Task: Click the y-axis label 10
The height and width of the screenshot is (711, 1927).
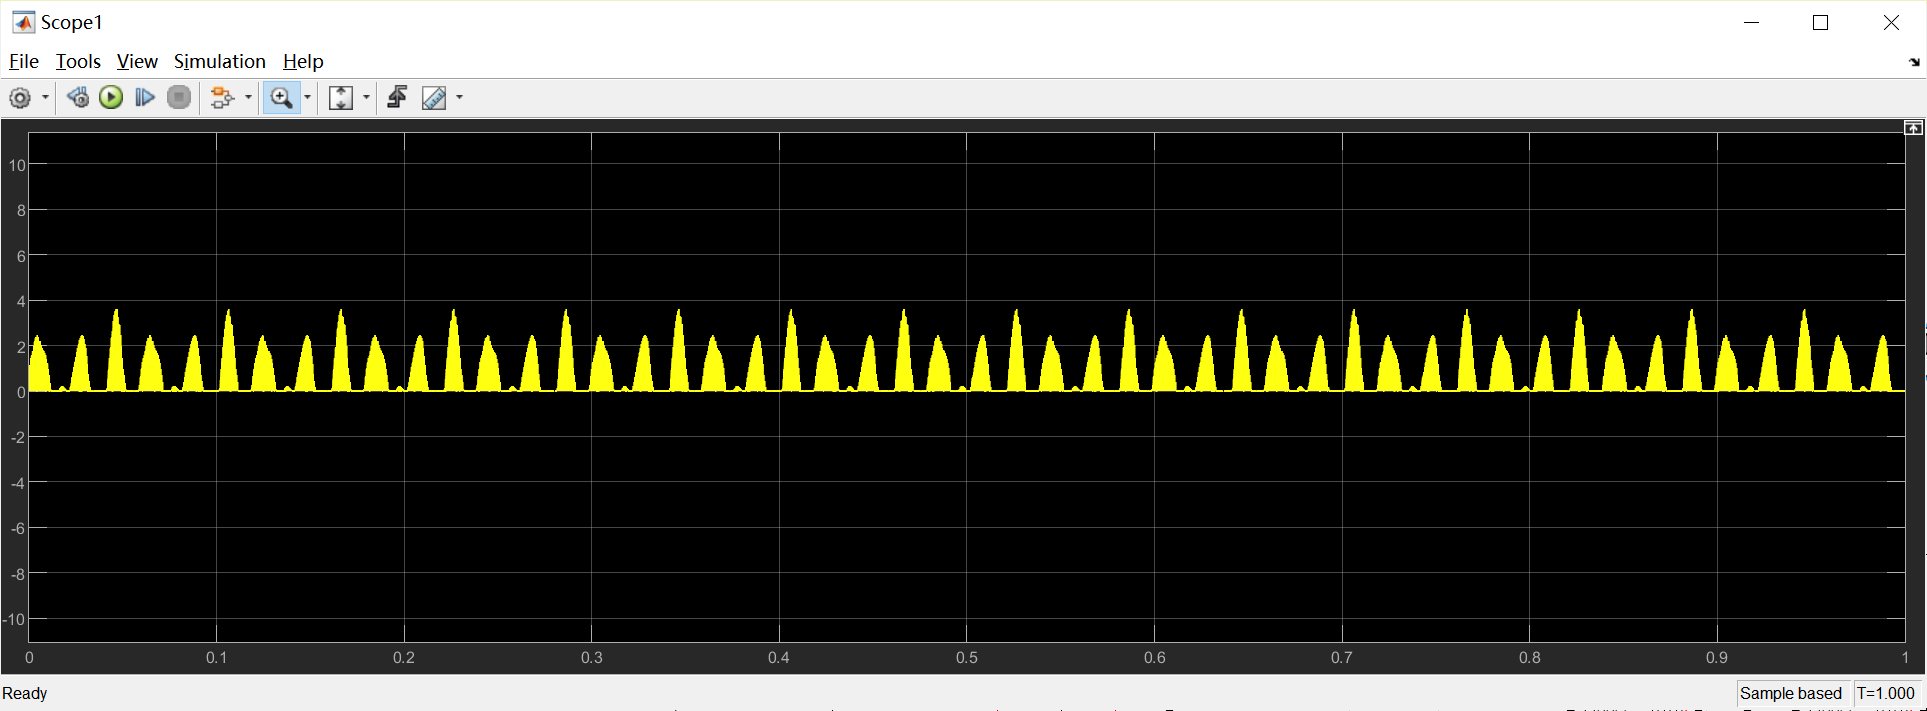Action: 17,165
